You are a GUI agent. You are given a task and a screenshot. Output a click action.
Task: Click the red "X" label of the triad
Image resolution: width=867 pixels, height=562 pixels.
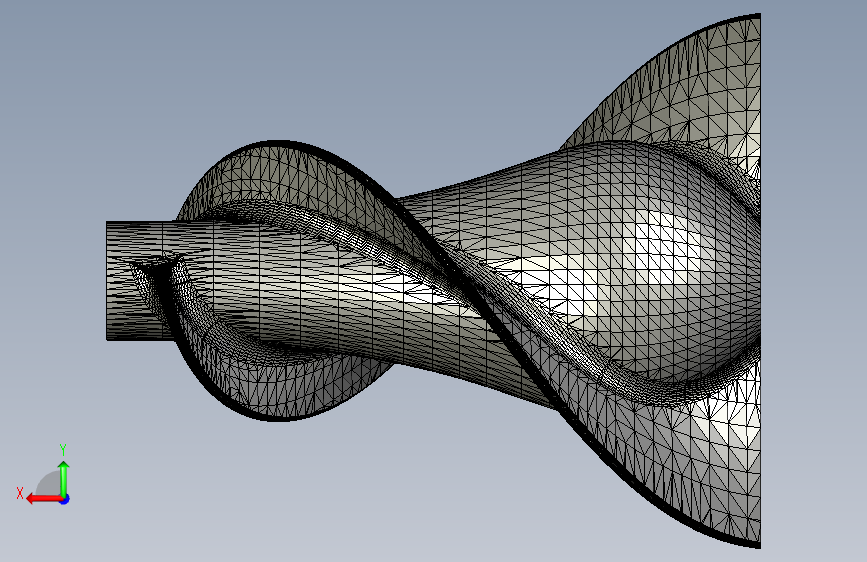click(x=20, y=493)
